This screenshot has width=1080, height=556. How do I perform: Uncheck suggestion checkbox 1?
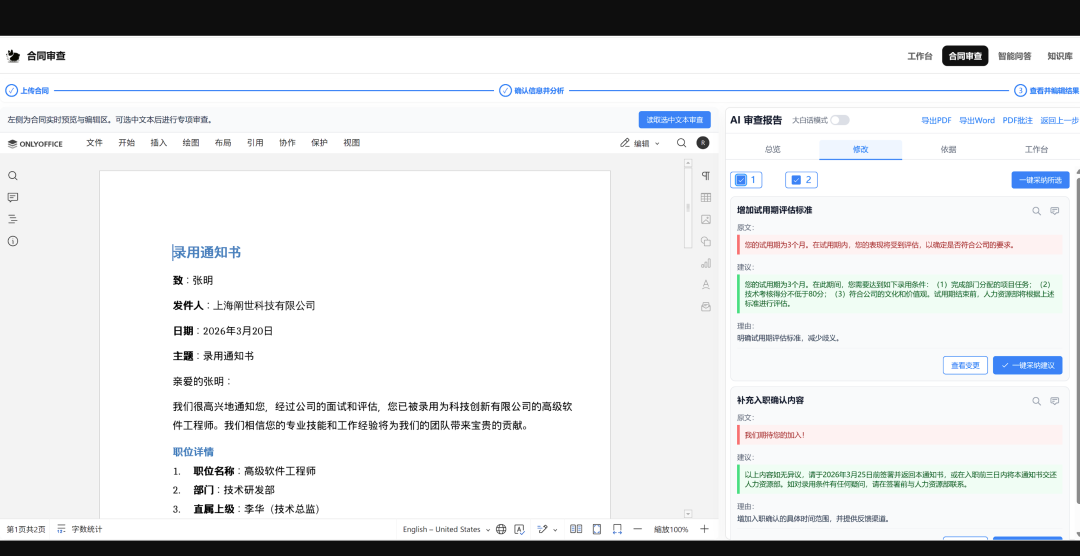[741, 180]
